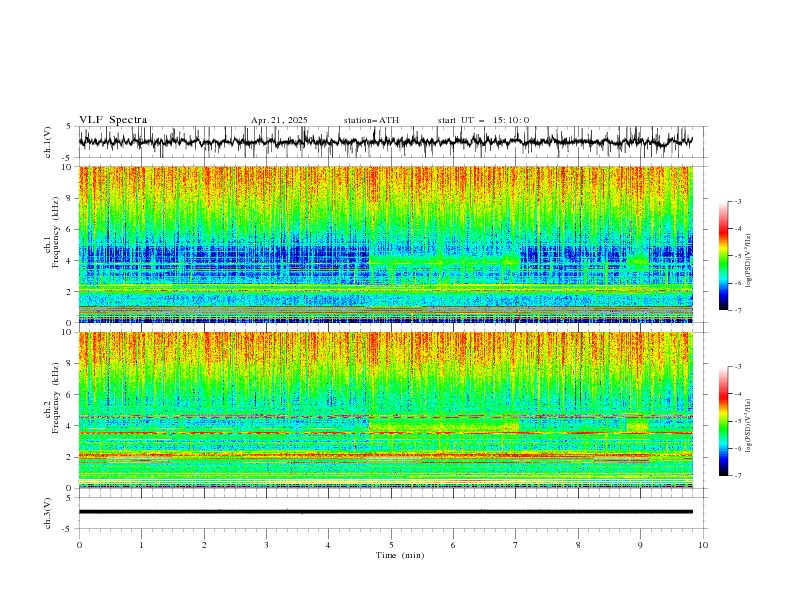
Task: Click time axis tick label '3'
Action: coord(266,545)
